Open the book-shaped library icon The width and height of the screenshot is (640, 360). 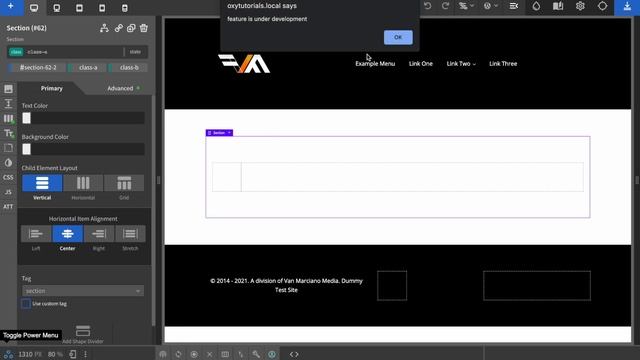pos(558,6)
